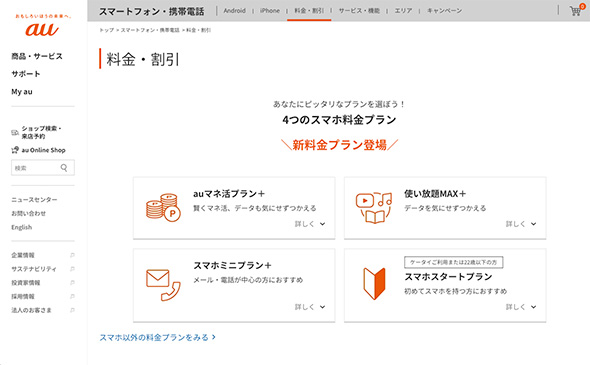590x365 pixels.
Task: Open 投資家情報 link
Action: [26, 283]
